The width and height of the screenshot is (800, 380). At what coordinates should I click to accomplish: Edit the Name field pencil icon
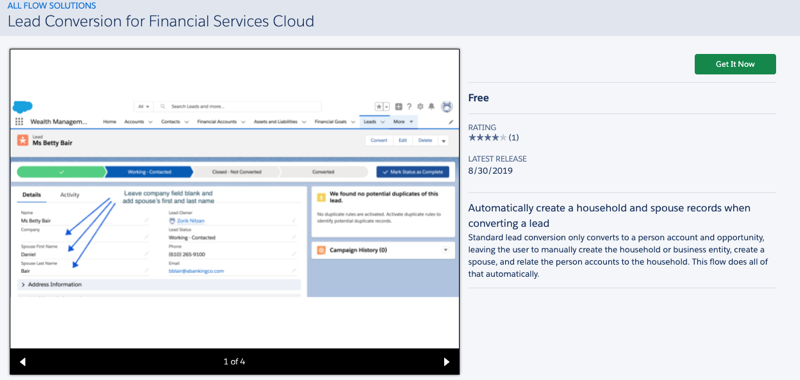click(x=146, y=220)
